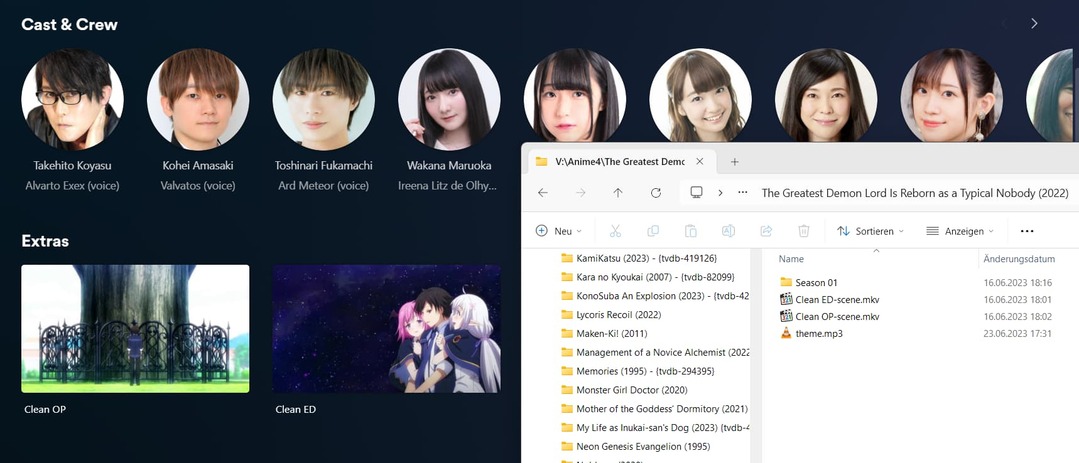Click the Kohei Amasaki name link

tap(198, 165)
